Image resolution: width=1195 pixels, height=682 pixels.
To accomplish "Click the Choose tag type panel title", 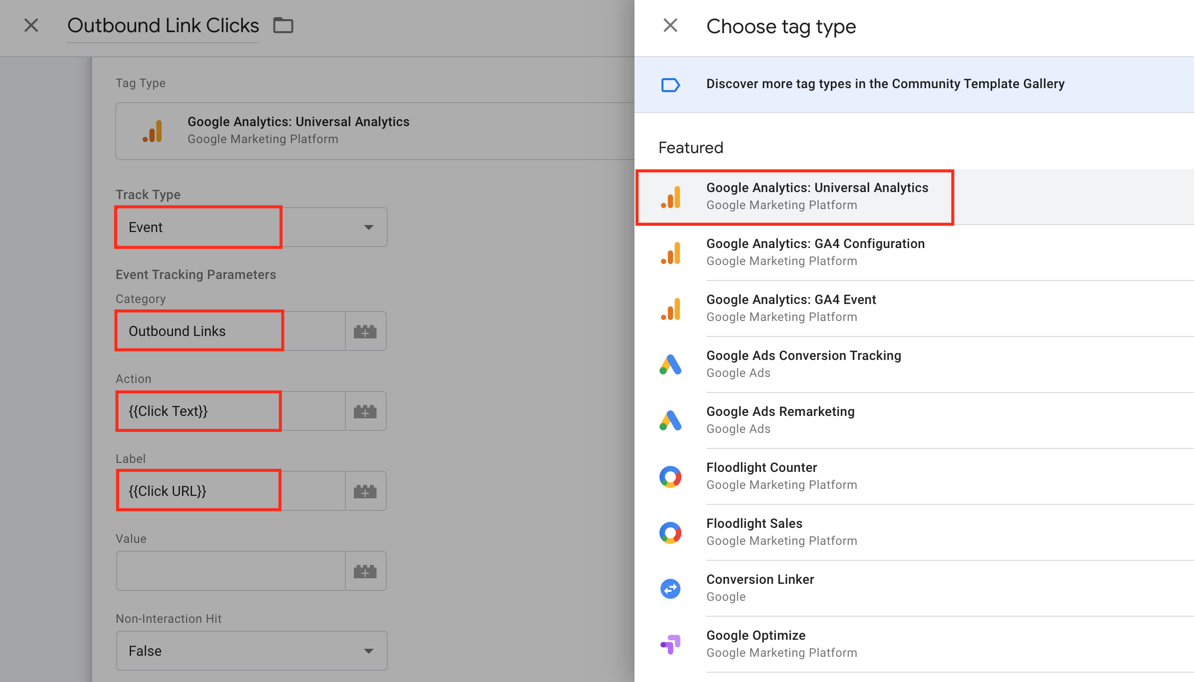I will [x=781, y=27].
